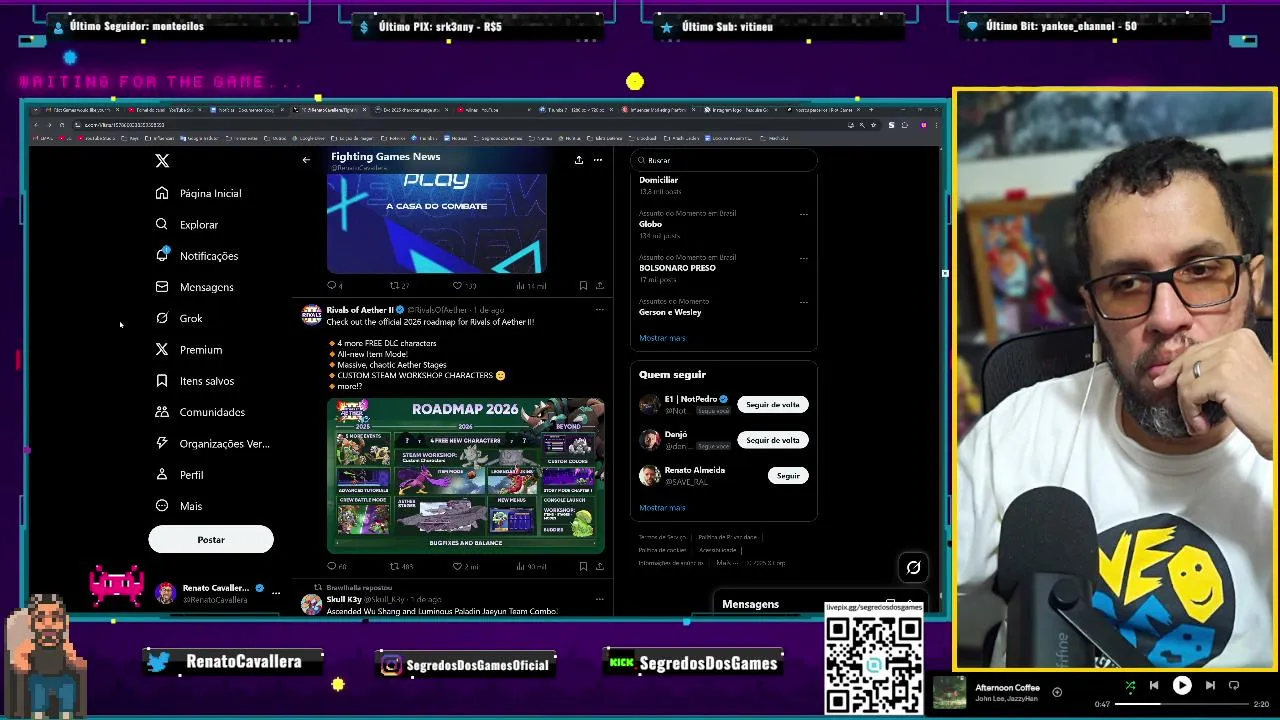Open Skull K3y profile avatar

pyautogui.click(x=312, y=604)
